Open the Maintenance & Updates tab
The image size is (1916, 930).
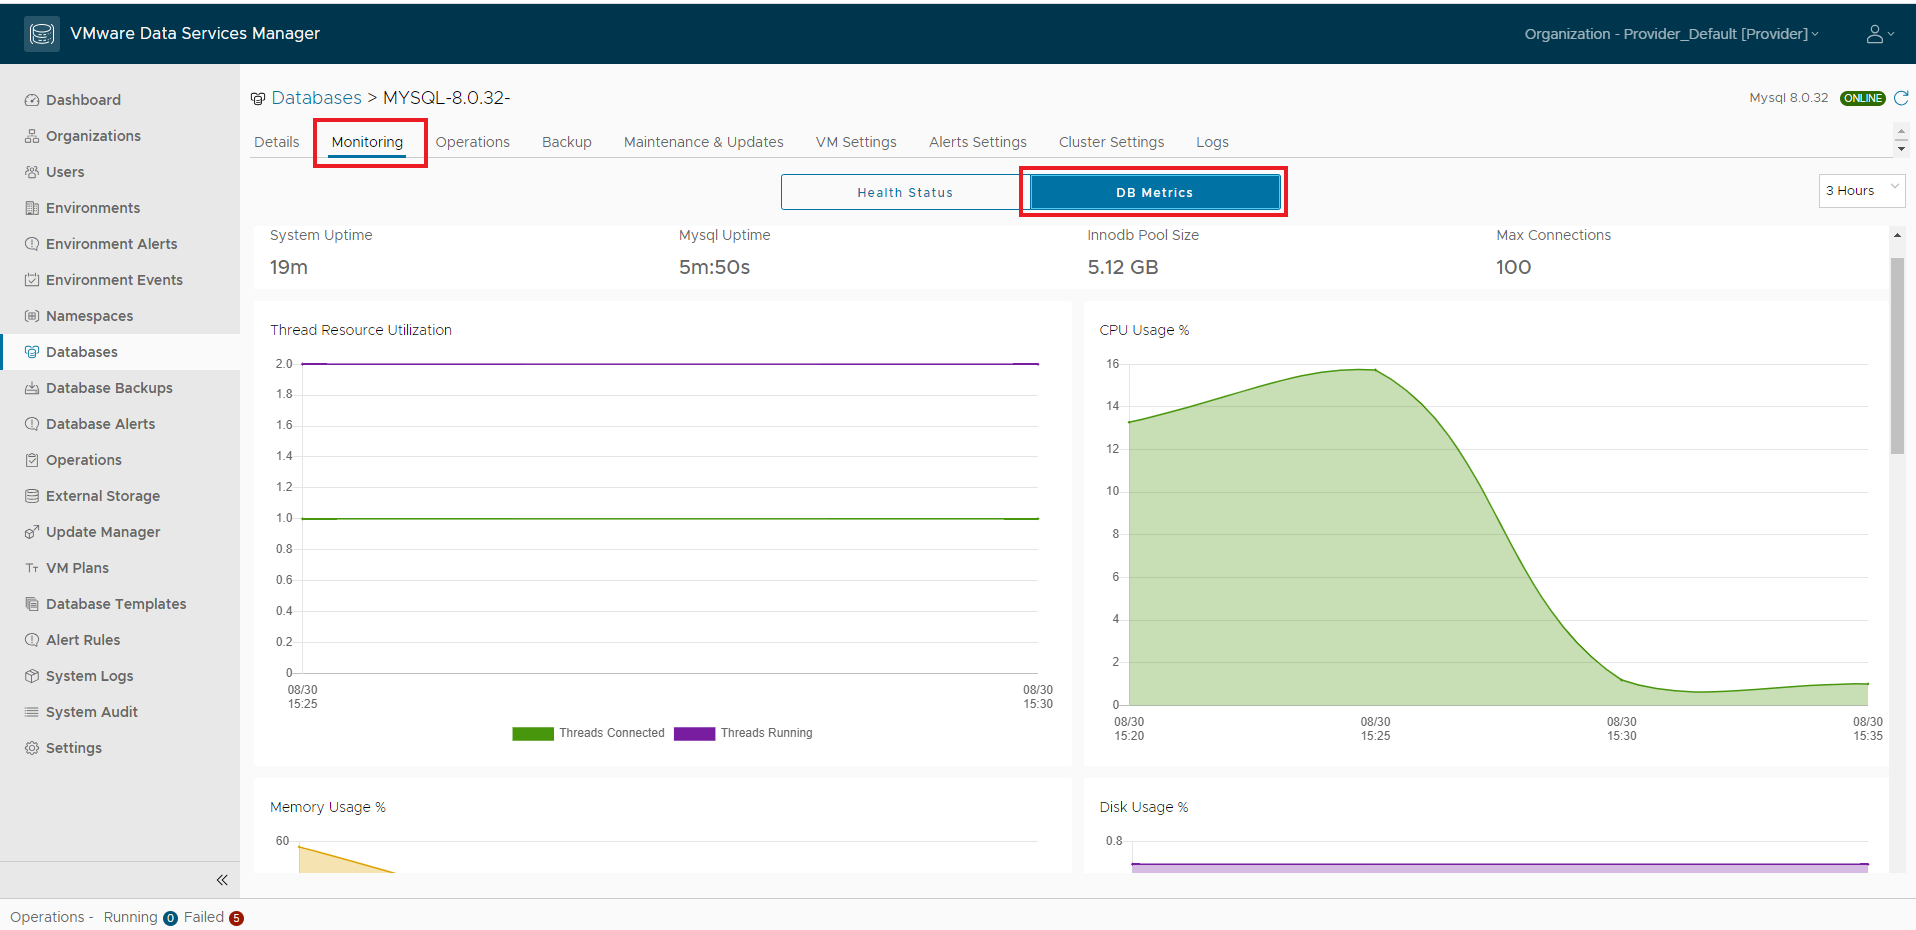[x=704, y=142]
